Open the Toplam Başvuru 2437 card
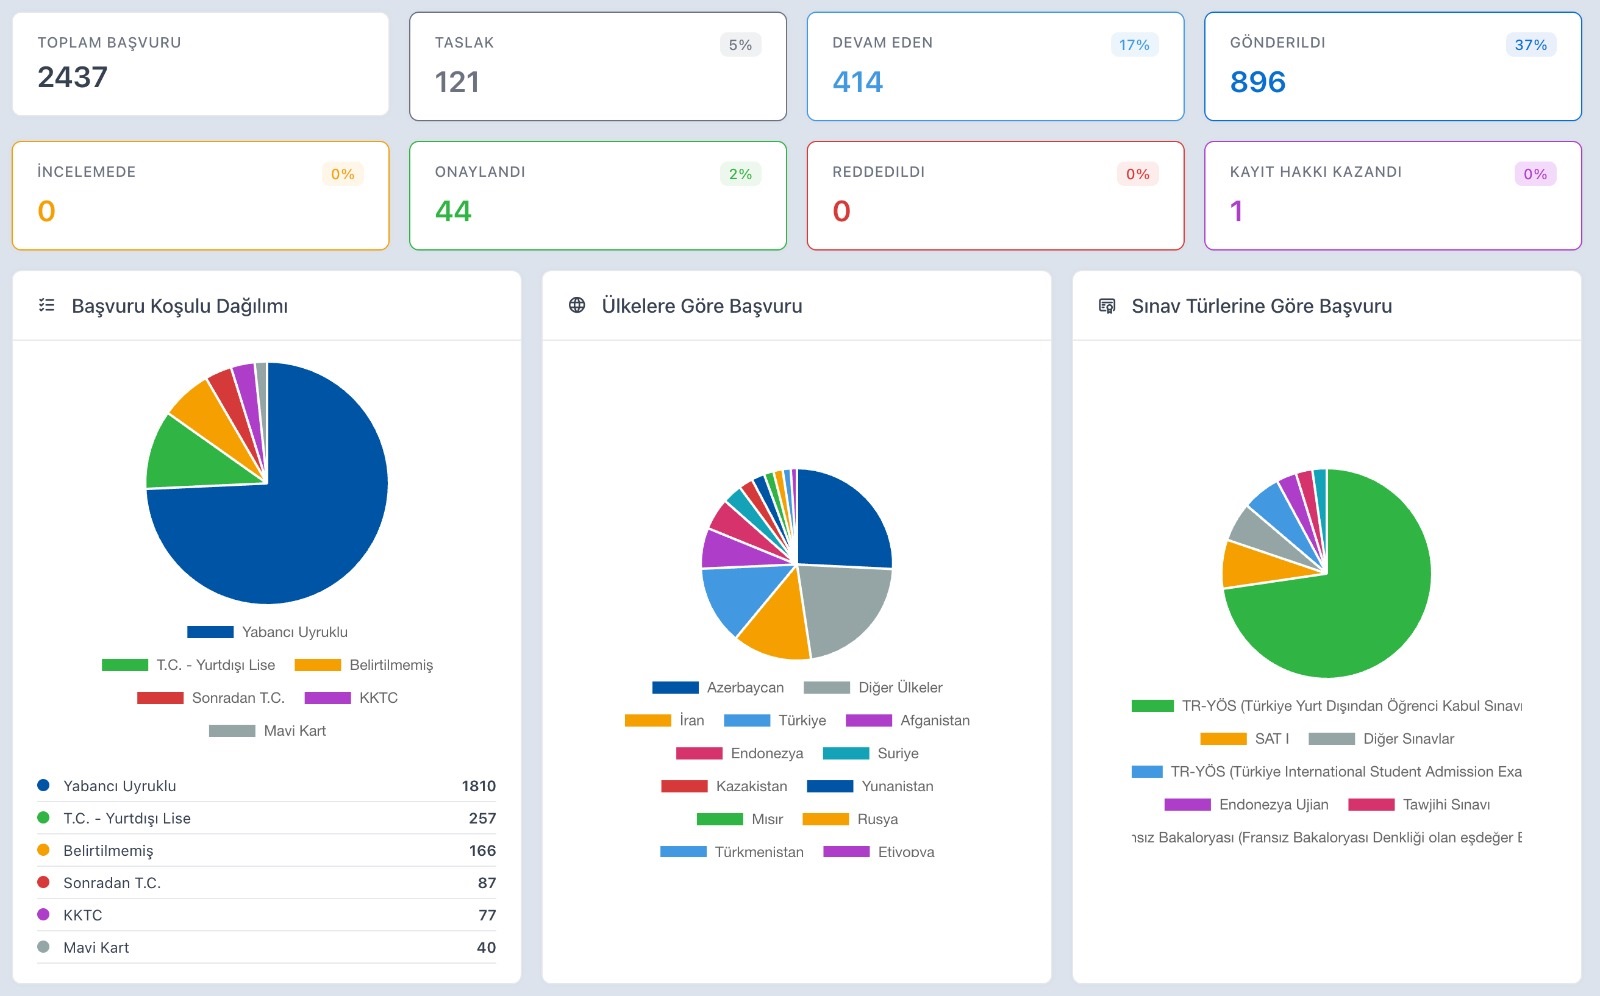 point(200,64)
